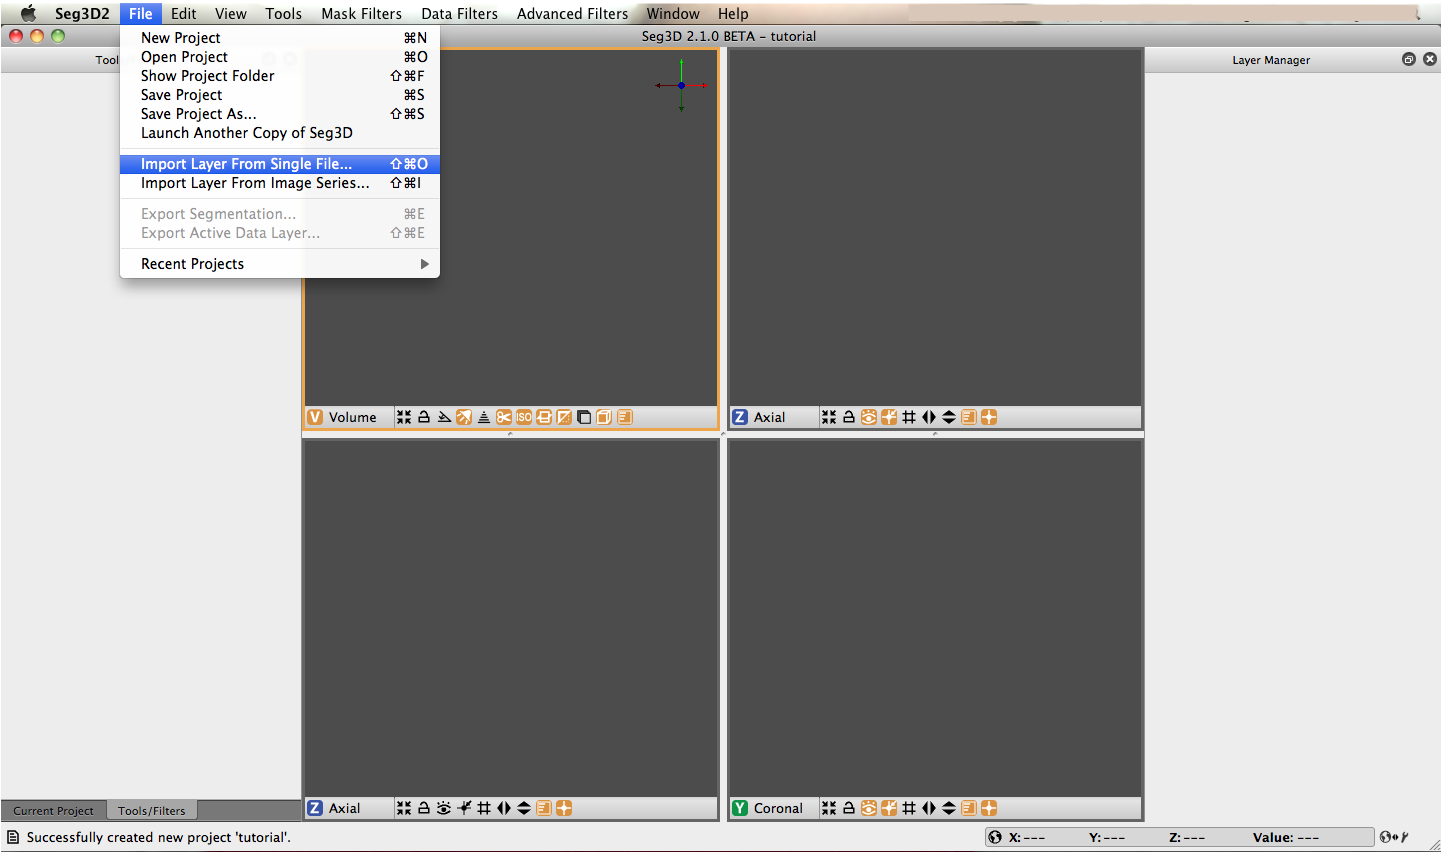Viewport: 1441px width, 852px height.
Task: Click flip horizontal in the Axial viewer under Volume
Action: pyautogui.click(x=504, y=808)
